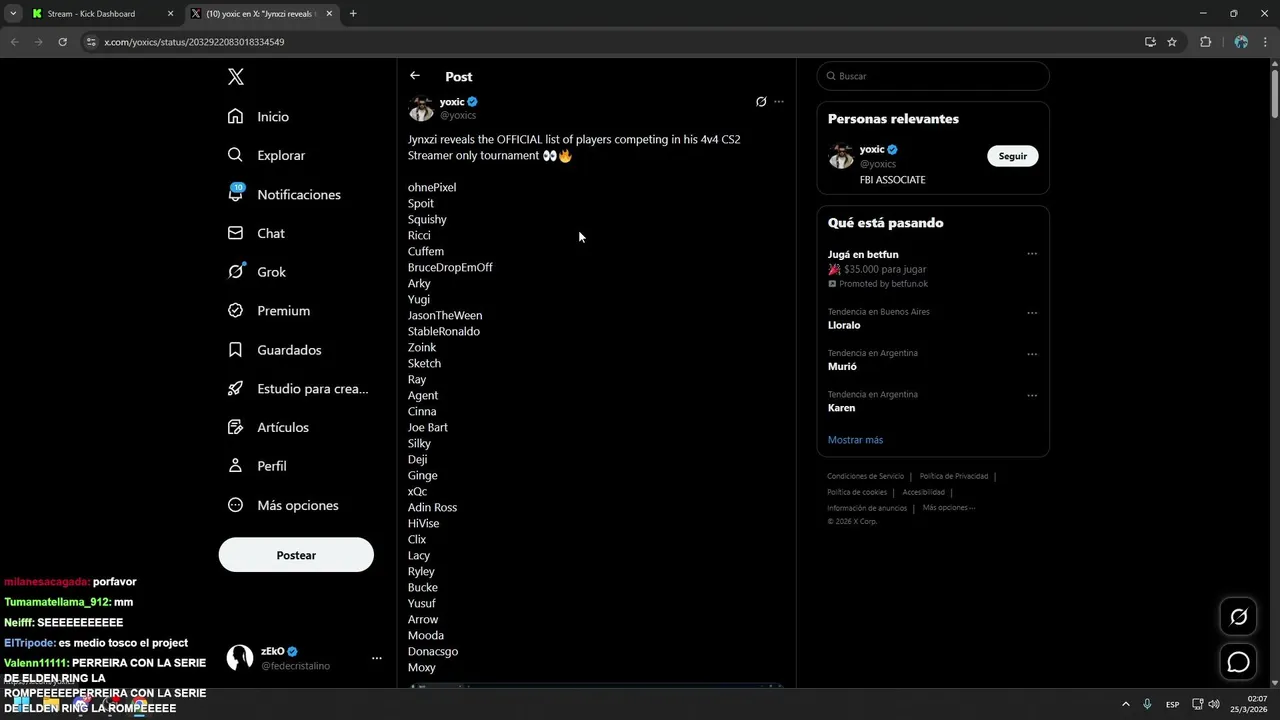Image resolution: width=1280 pixels, height=720 pixels.
Task: Open Notificaciones with the blue badge
Action: [x=284, y=194]
